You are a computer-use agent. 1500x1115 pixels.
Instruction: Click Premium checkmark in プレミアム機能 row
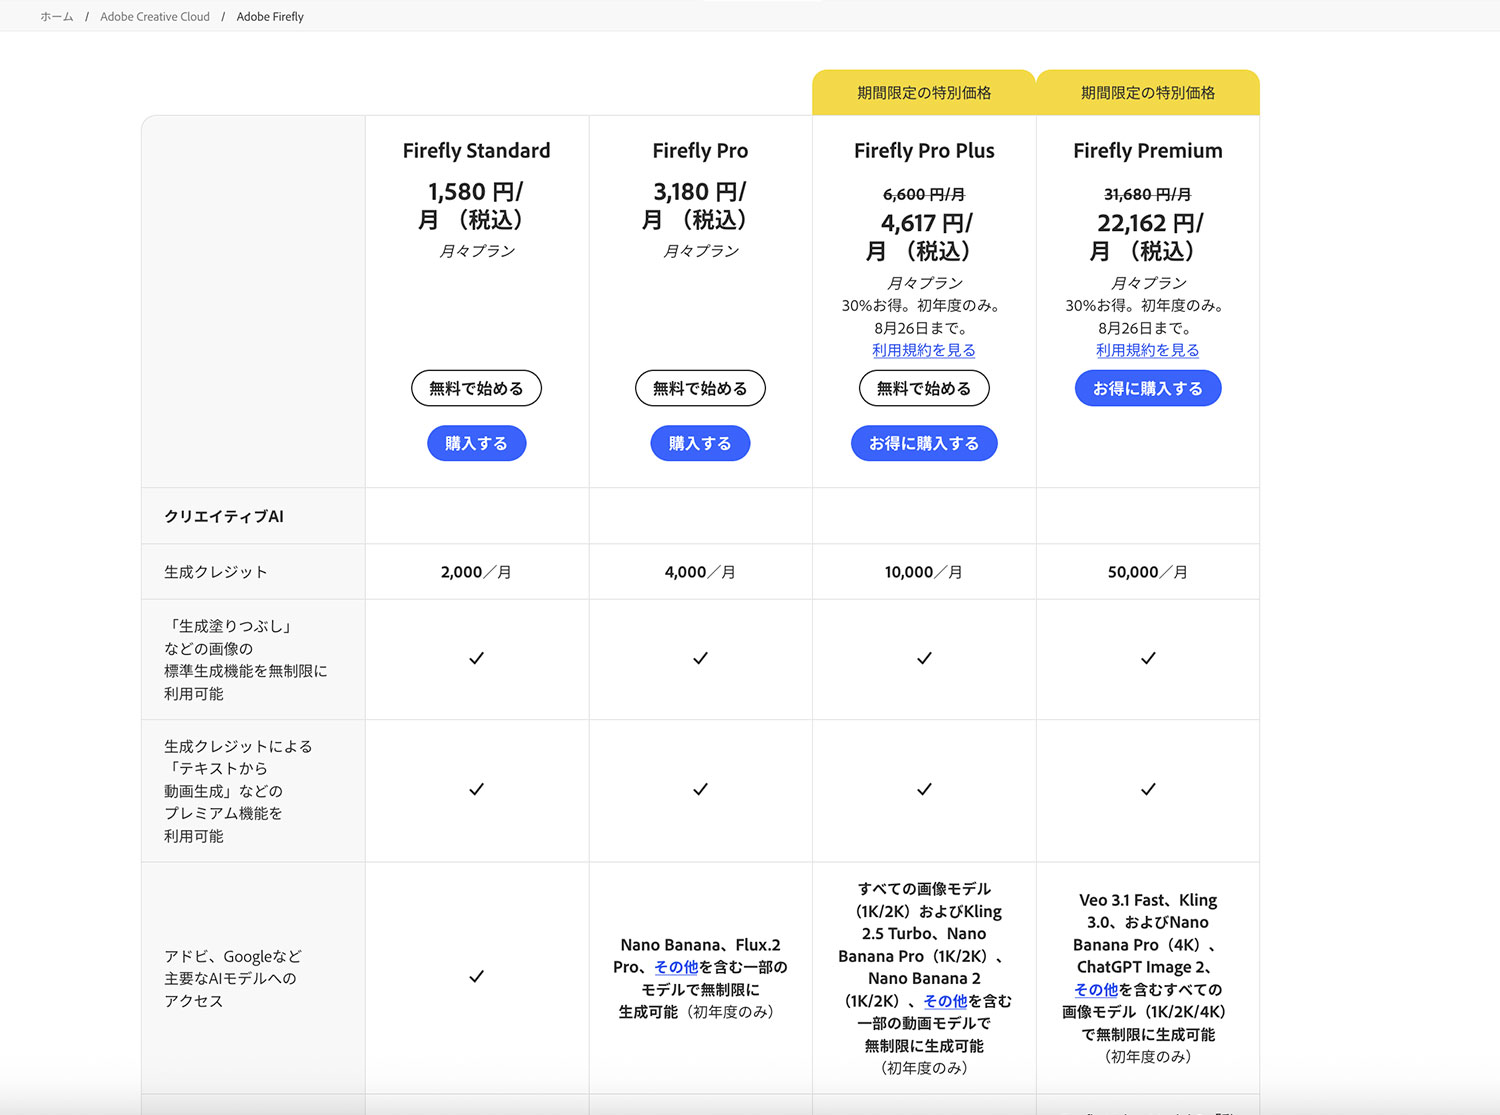1148,789
